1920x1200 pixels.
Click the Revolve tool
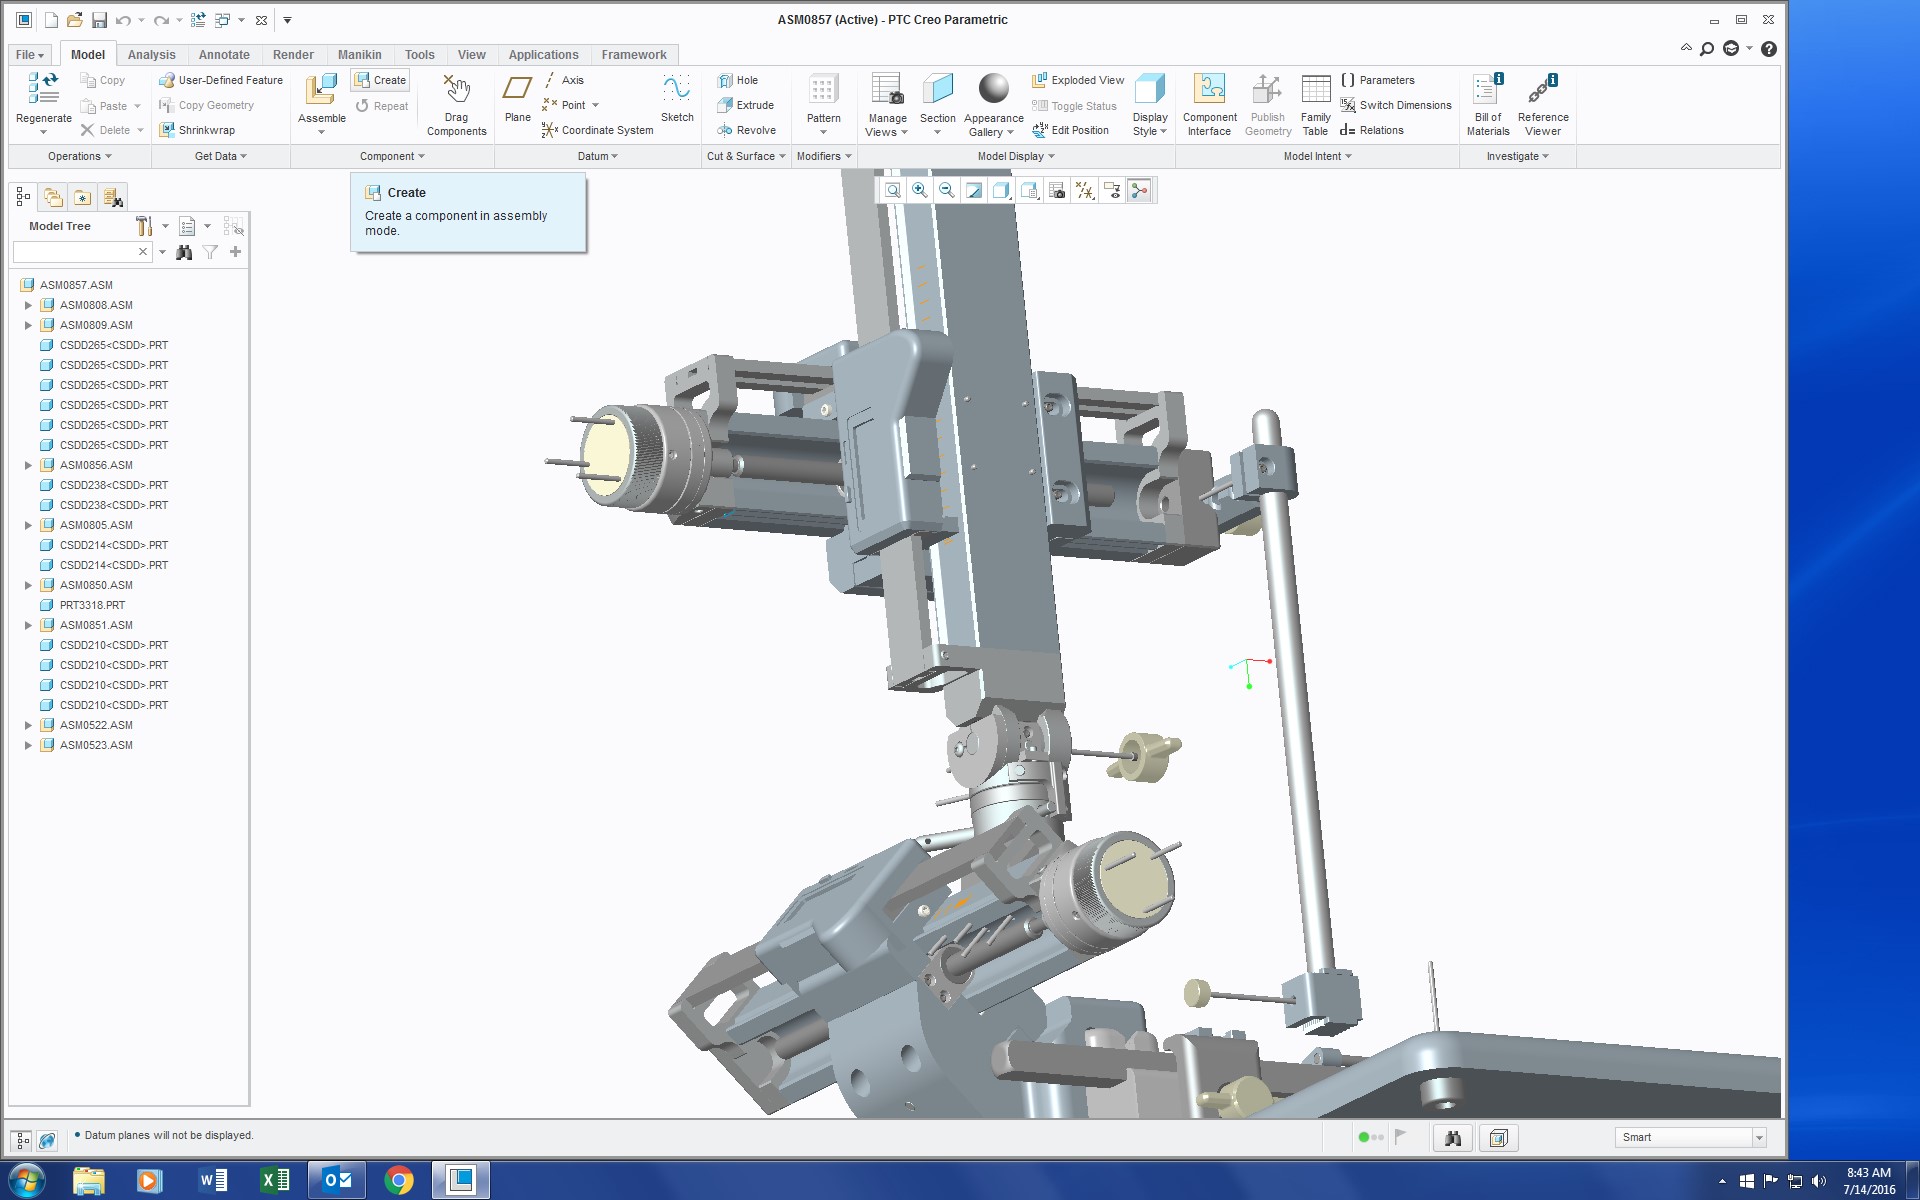(746, 130)
